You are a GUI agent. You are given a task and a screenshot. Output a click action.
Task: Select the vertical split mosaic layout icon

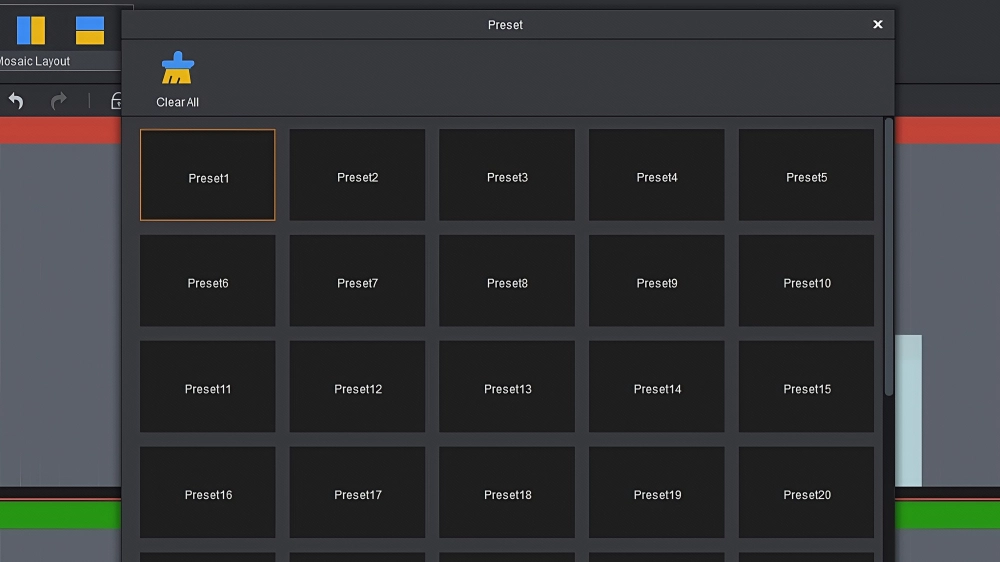click(31, 30)
